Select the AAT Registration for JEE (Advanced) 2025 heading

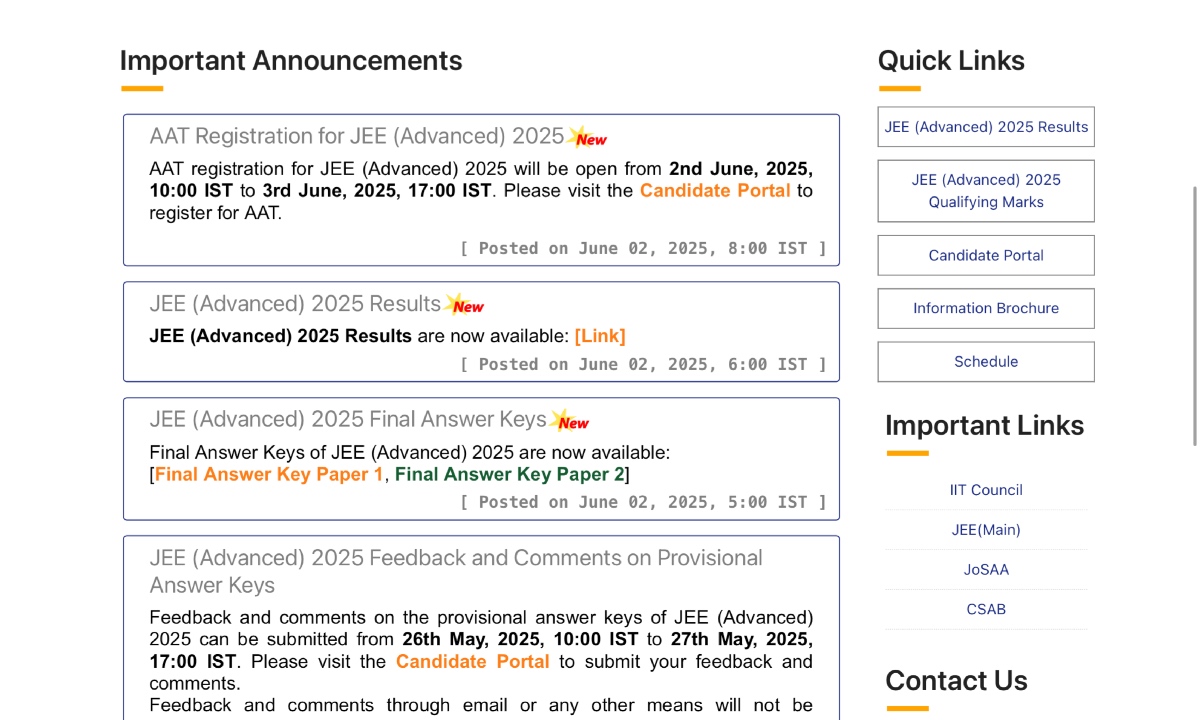(x=357, y=136)
